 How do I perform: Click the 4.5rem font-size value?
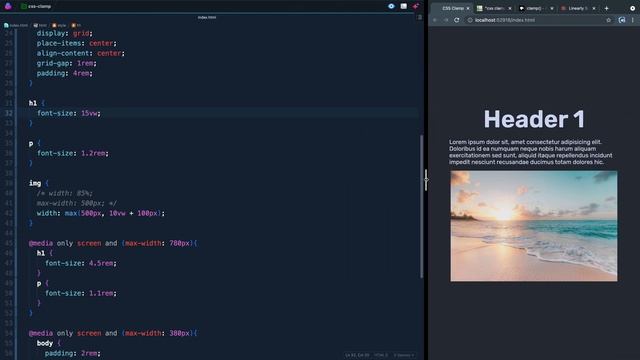point(101,263)
